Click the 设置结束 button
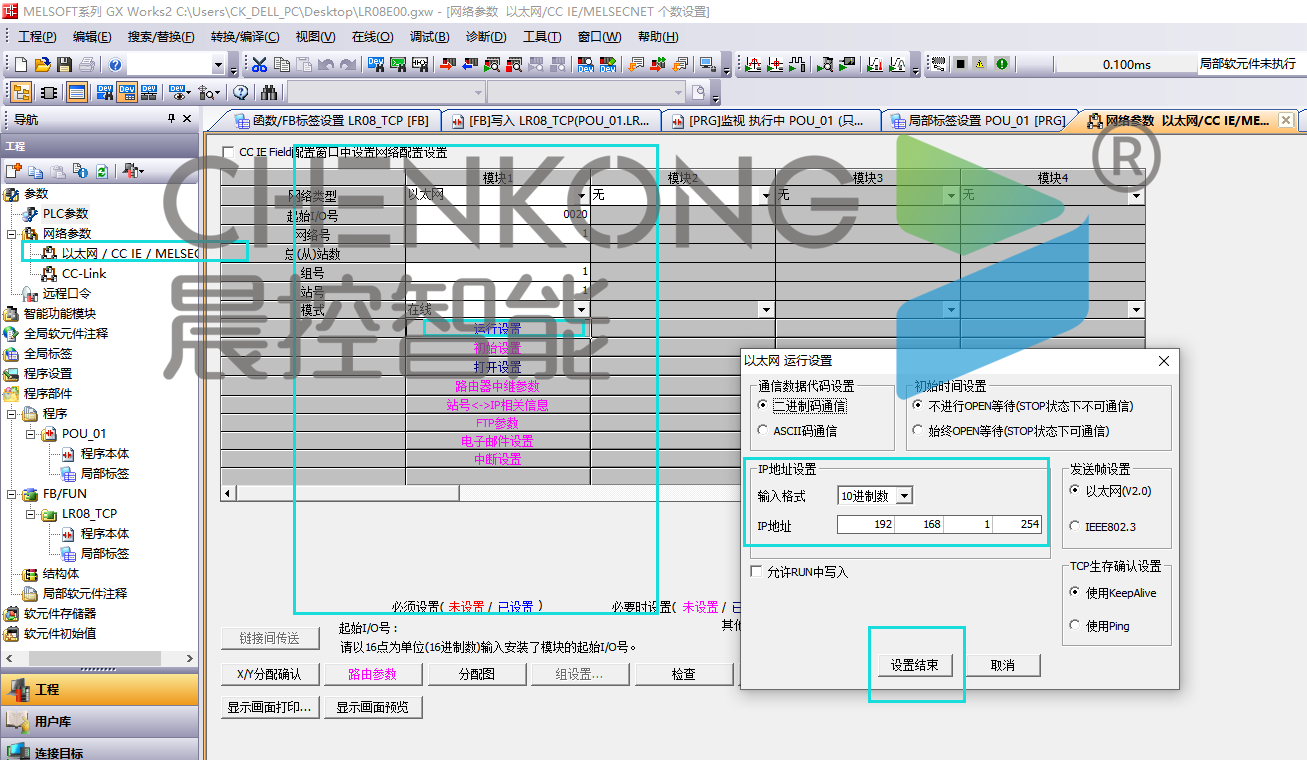Screen dimensions: 1307x760 click(914, 665)
